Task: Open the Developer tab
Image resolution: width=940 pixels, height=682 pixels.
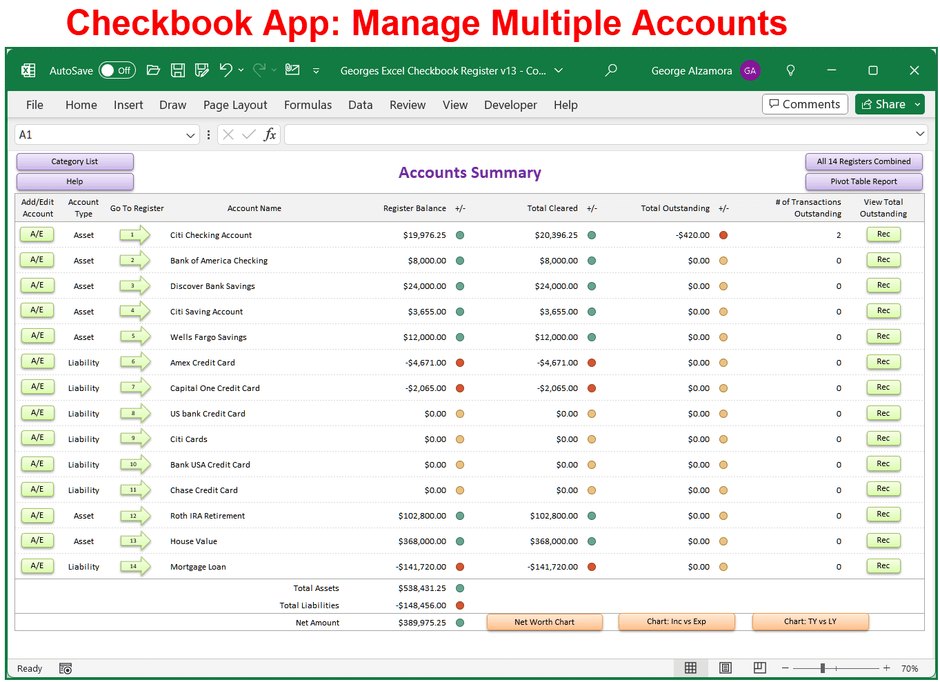Action: point(510,104)
